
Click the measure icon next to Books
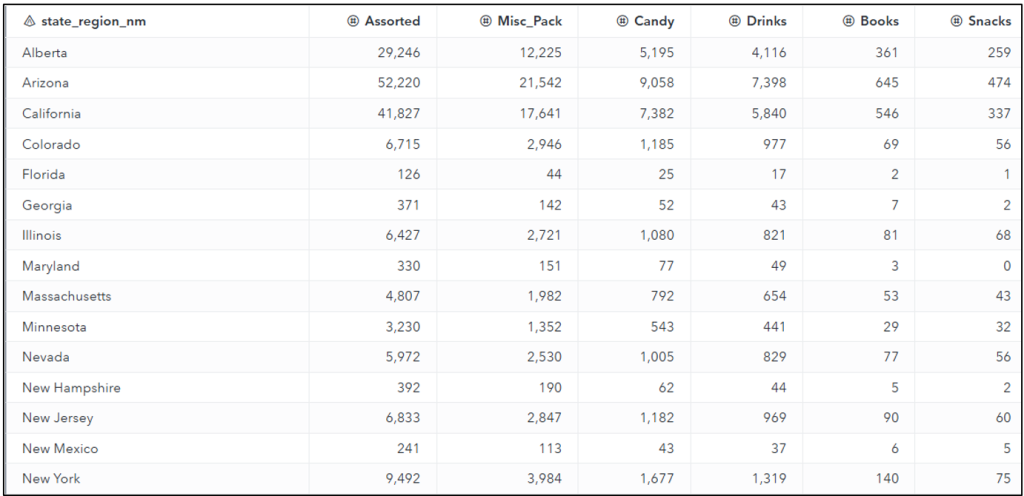849,22
